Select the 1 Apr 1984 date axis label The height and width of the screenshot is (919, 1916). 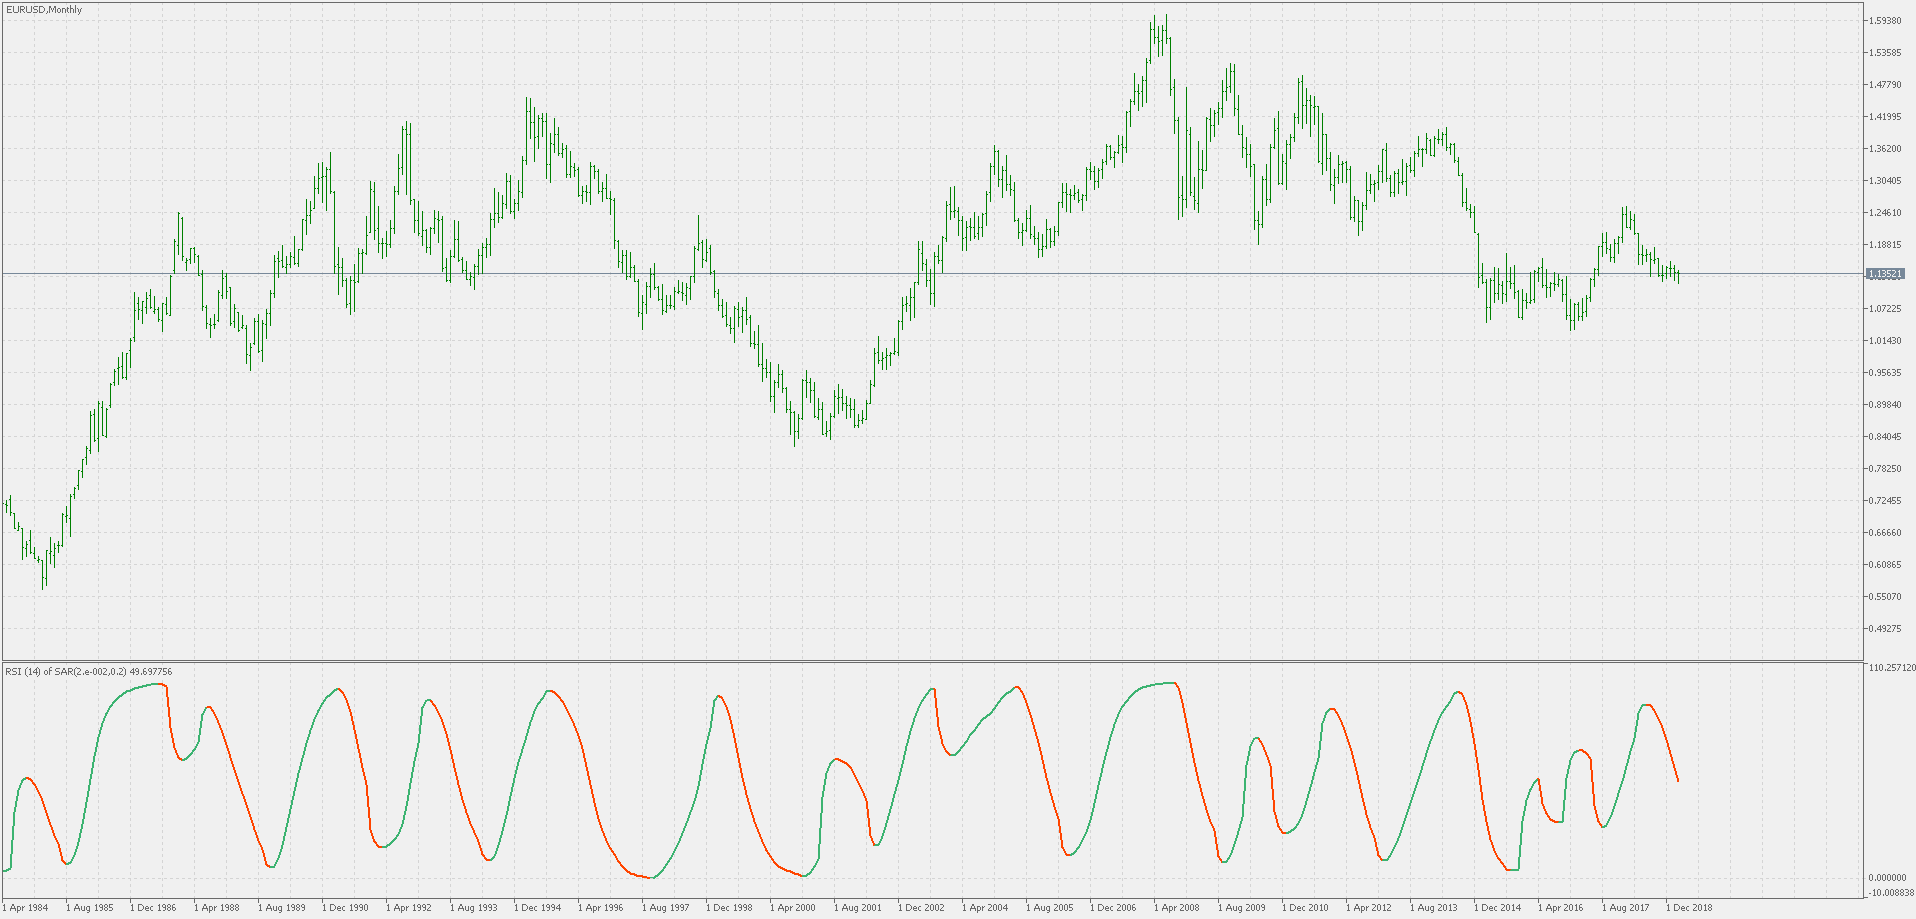tap(27, 908)
